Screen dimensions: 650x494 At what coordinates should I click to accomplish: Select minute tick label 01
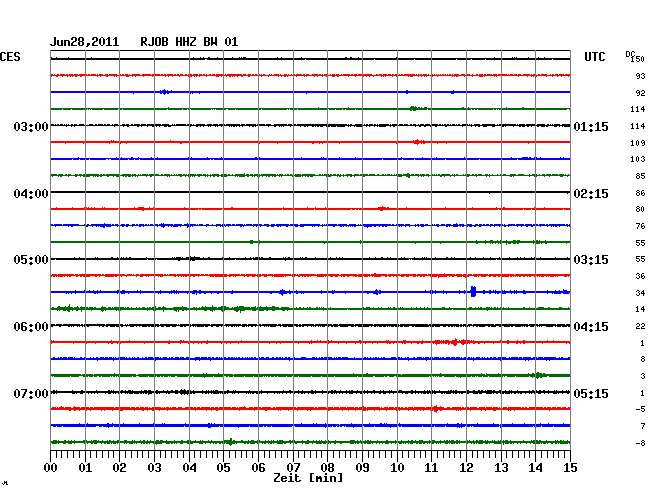pos(85,468)
